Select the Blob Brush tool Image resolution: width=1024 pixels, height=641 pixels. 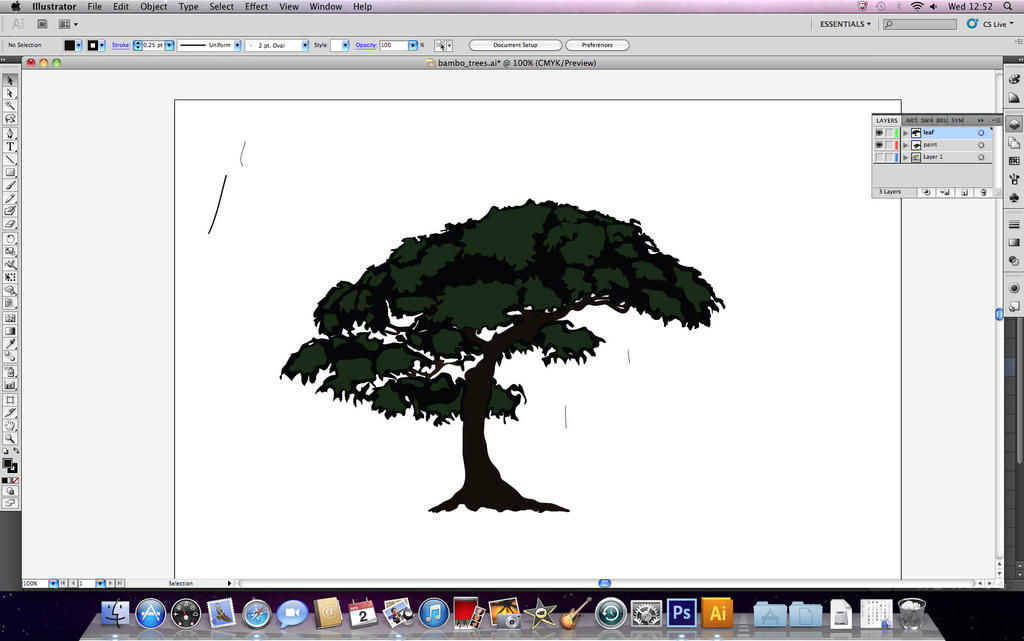pyautogui.click(x=10, y=211)
